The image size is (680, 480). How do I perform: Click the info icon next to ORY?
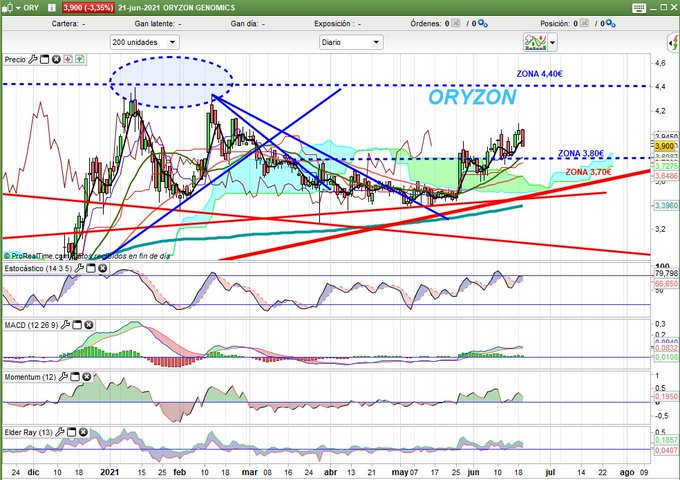coord(52,8)
